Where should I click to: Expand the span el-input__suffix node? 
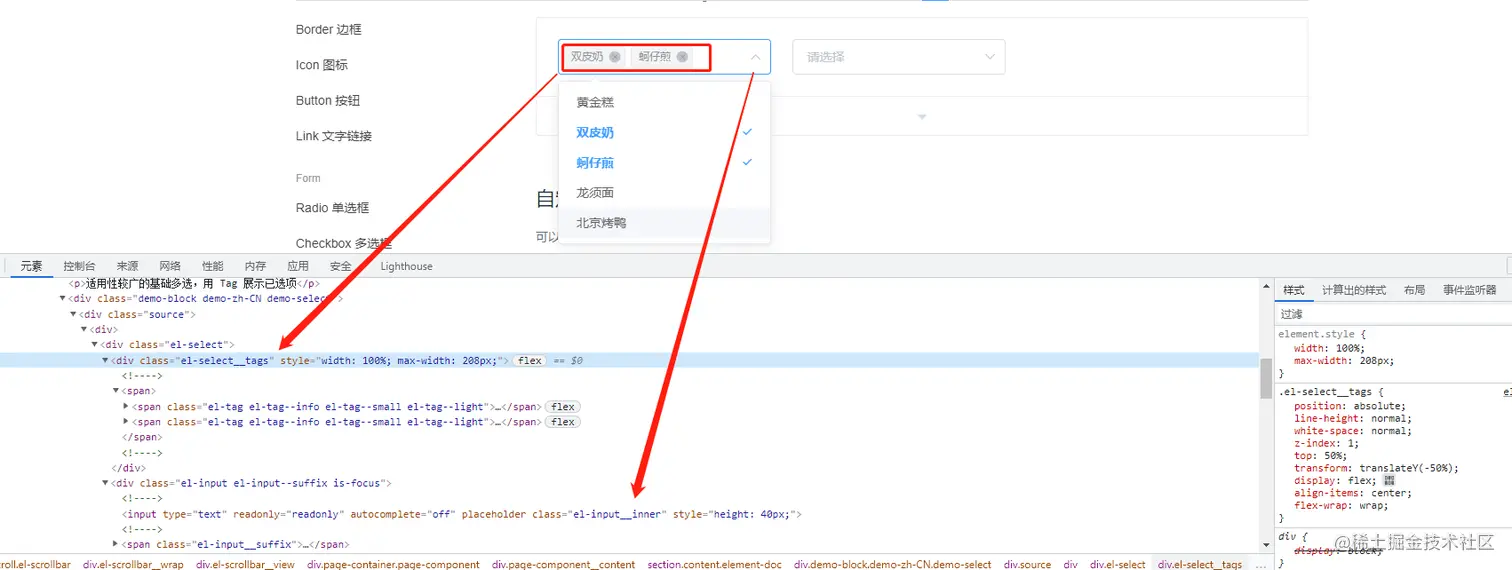click(116, 544)
